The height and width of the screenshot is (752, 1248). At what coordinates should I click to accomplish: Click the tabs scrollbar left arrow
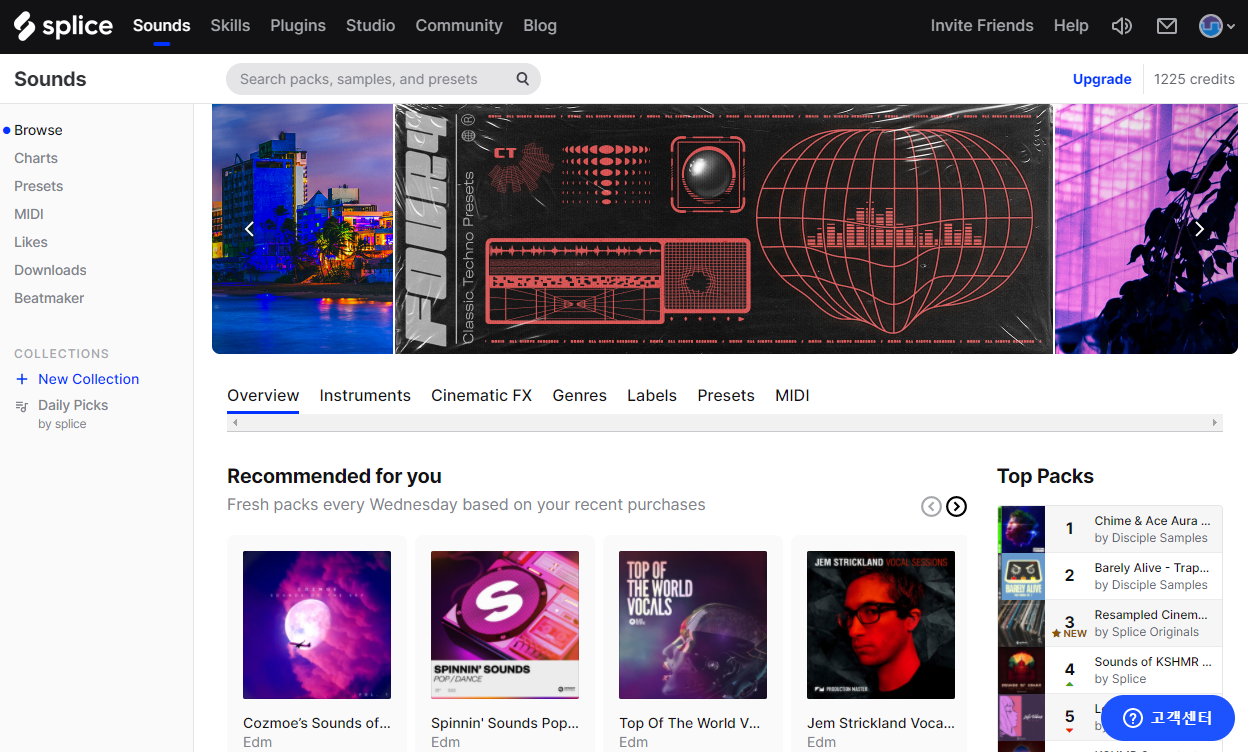point(235,423)
